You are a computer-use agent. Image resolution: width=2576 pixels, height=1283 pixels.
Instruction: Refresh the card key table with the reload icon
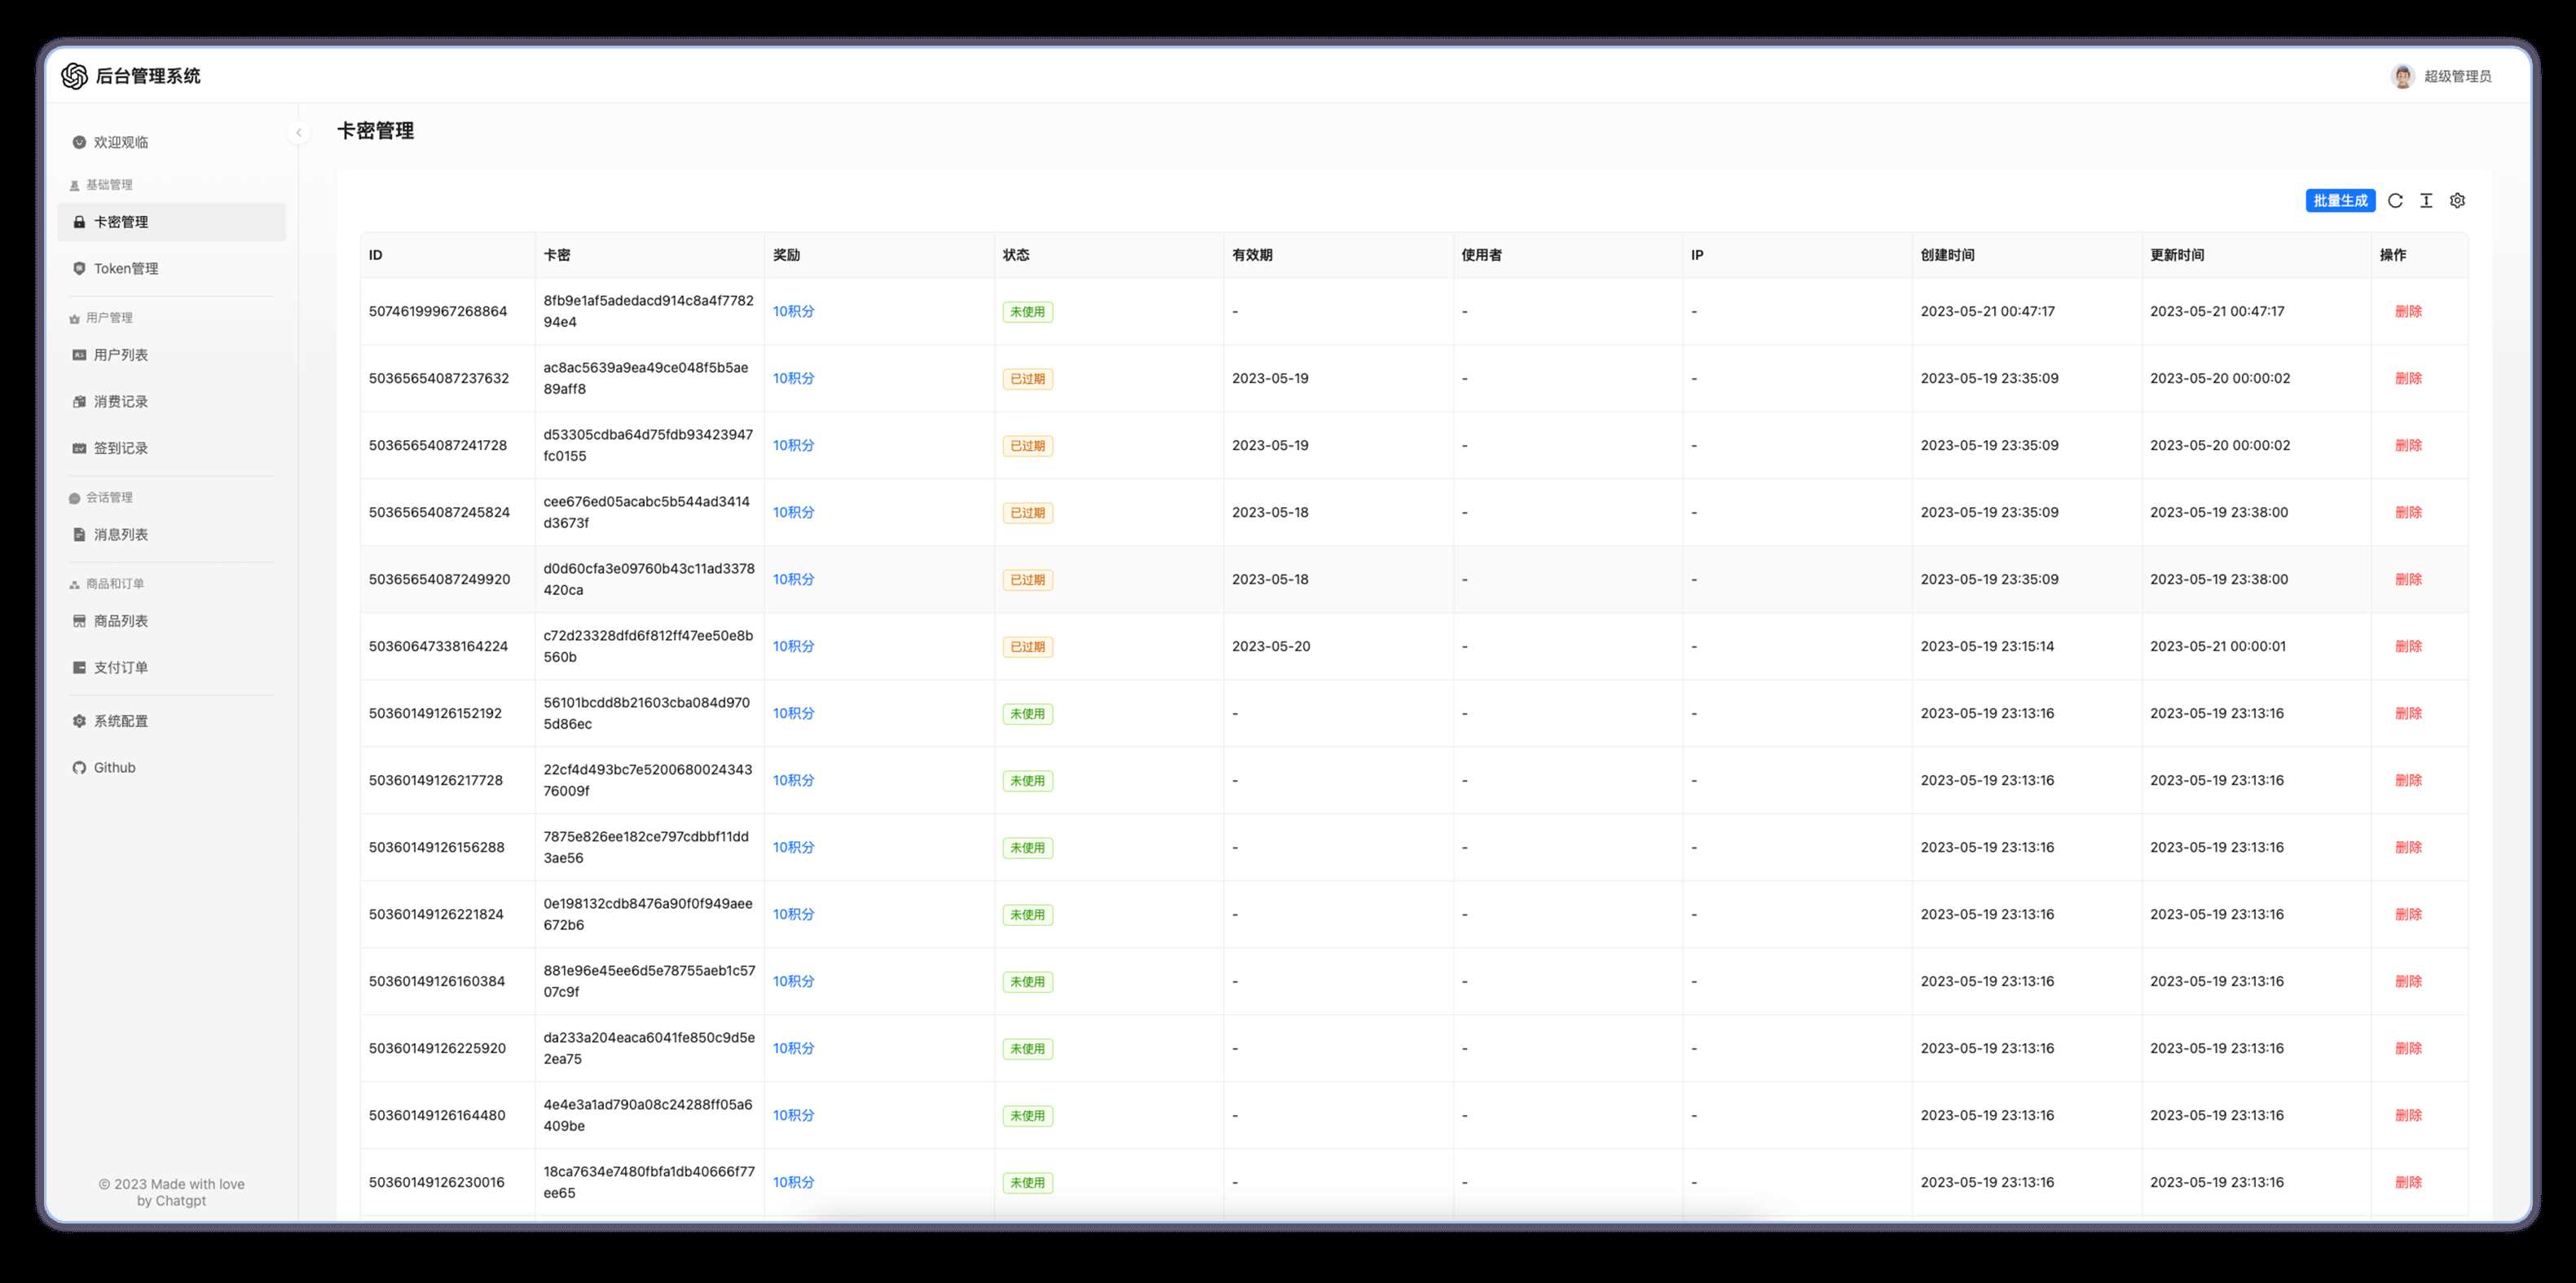[x=2394, y=200]
